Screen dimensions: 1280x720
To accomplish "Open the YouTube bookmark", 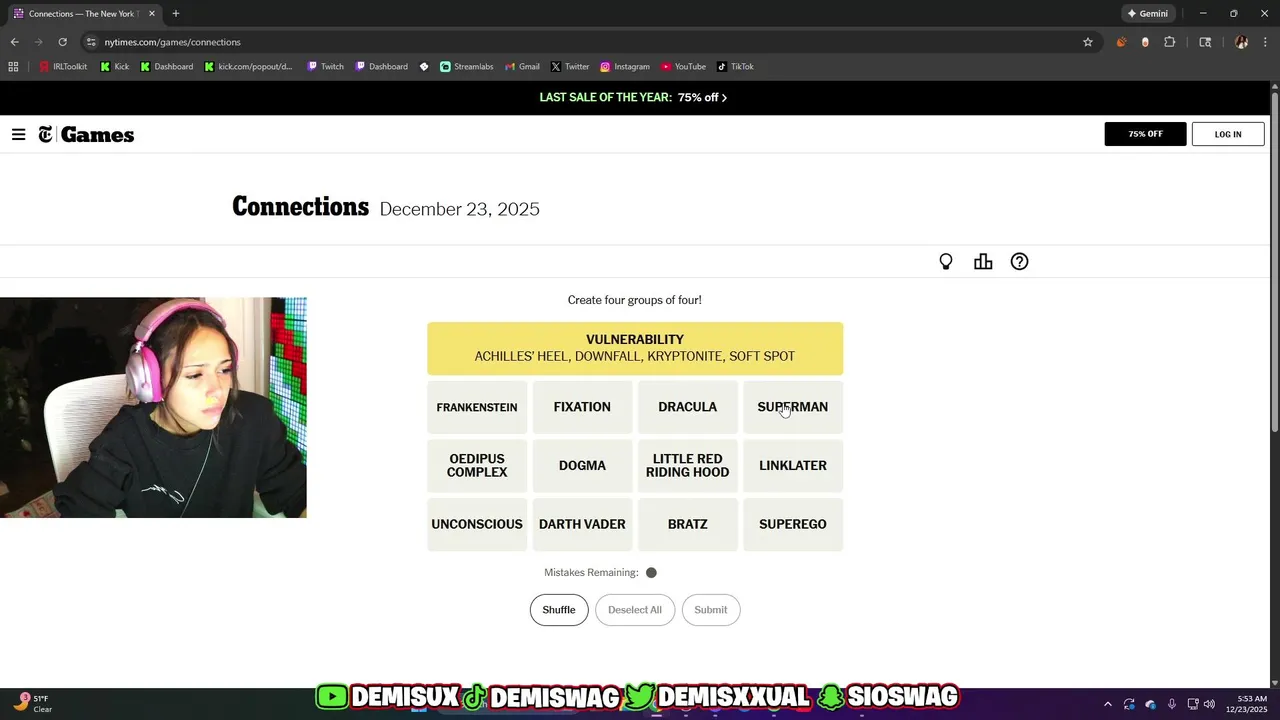I will [683, 67].
